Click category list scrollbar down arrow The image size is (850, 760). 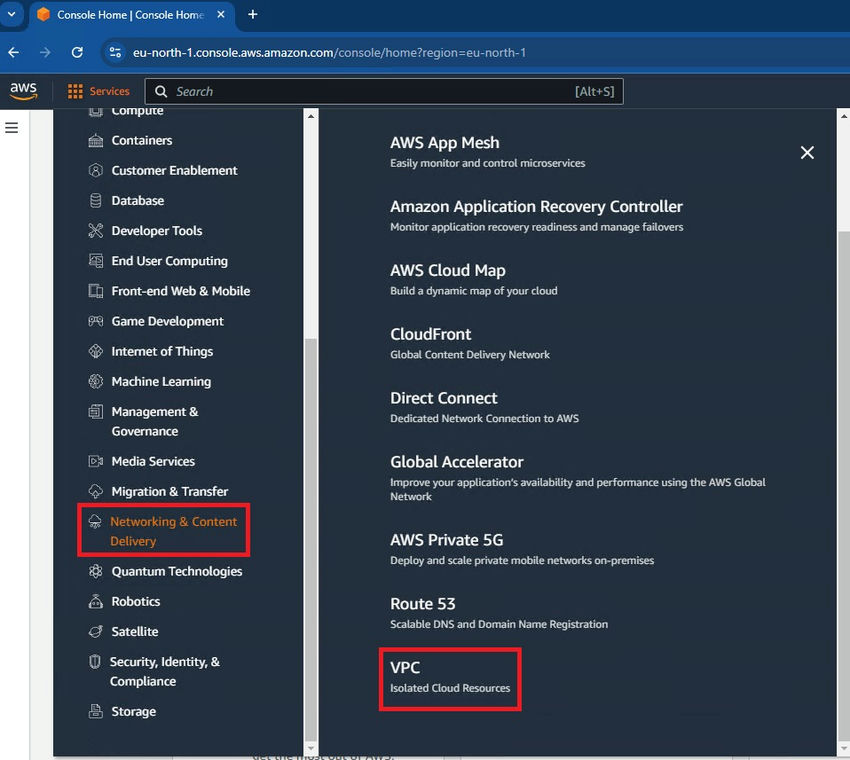(311, 748)
